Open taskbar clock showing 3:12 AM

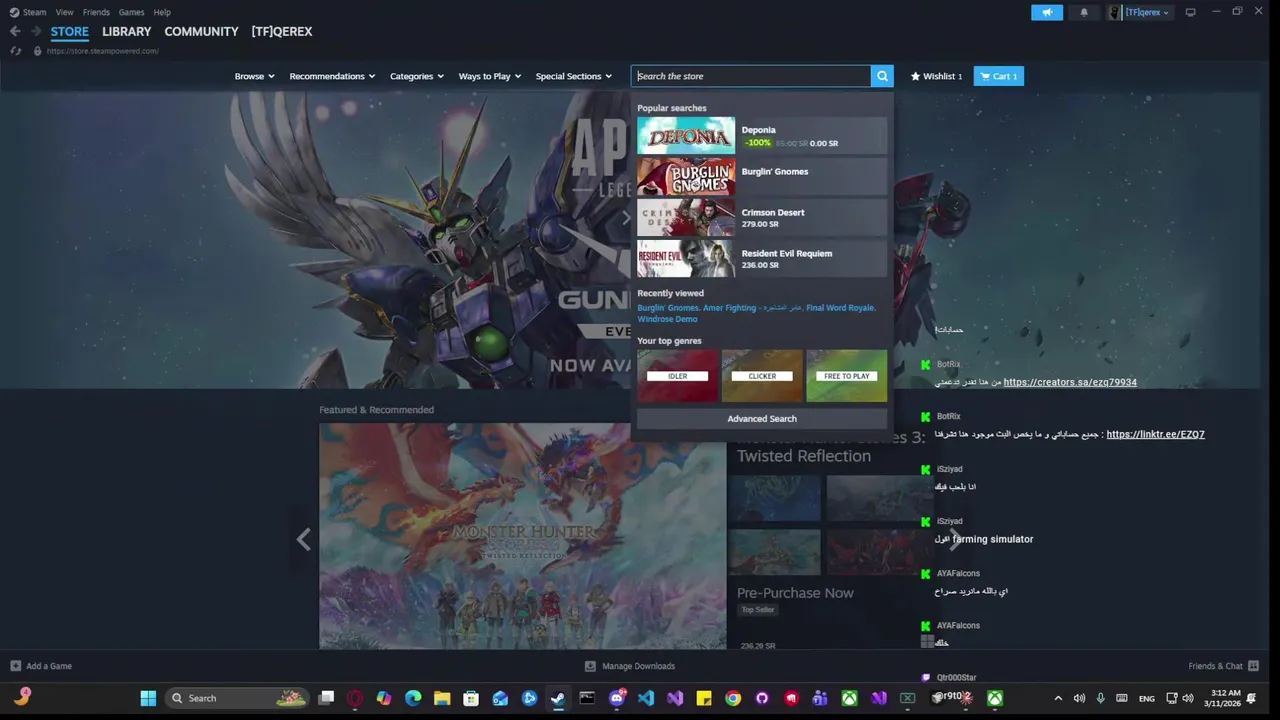[1222, 698]
